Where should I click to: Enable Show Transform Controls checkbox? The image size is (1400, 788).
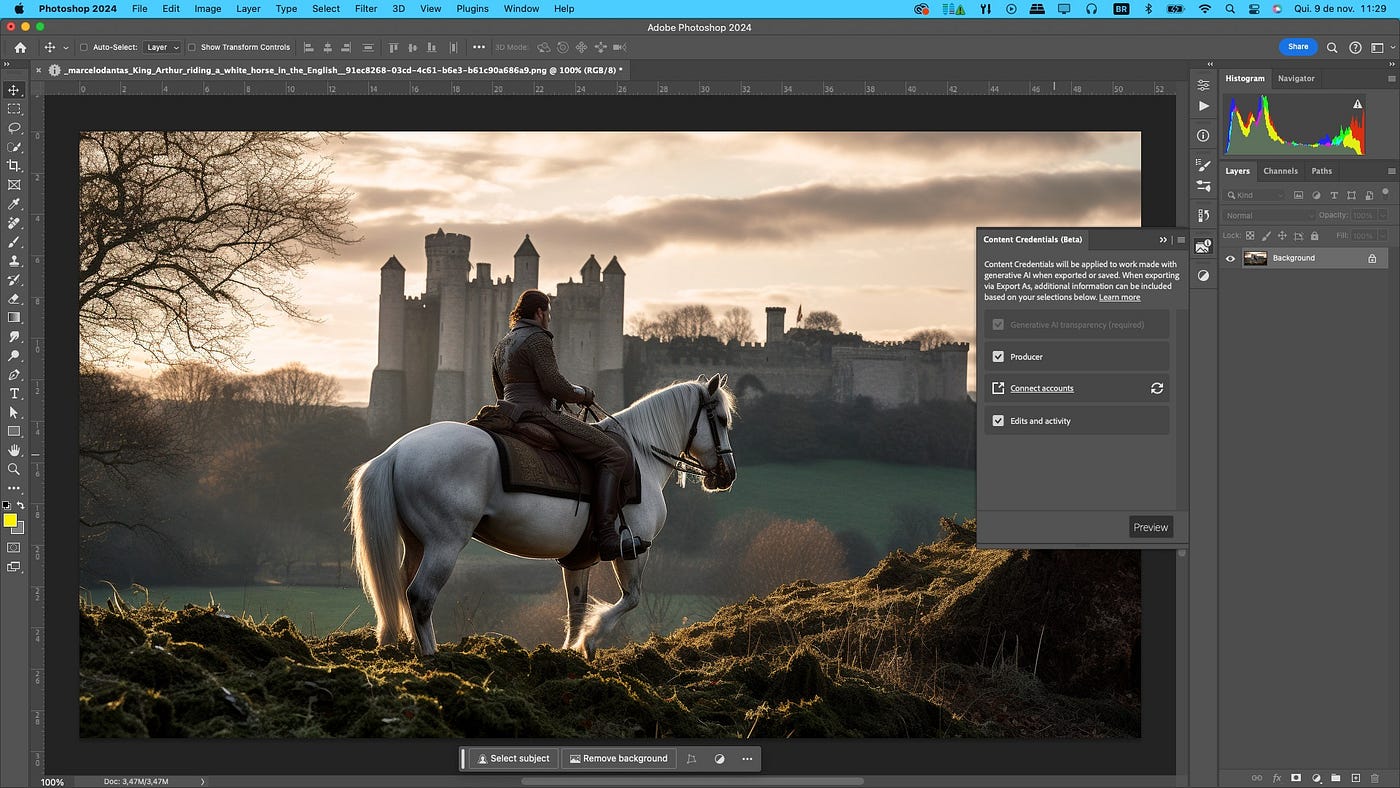(x=192, y=47)
